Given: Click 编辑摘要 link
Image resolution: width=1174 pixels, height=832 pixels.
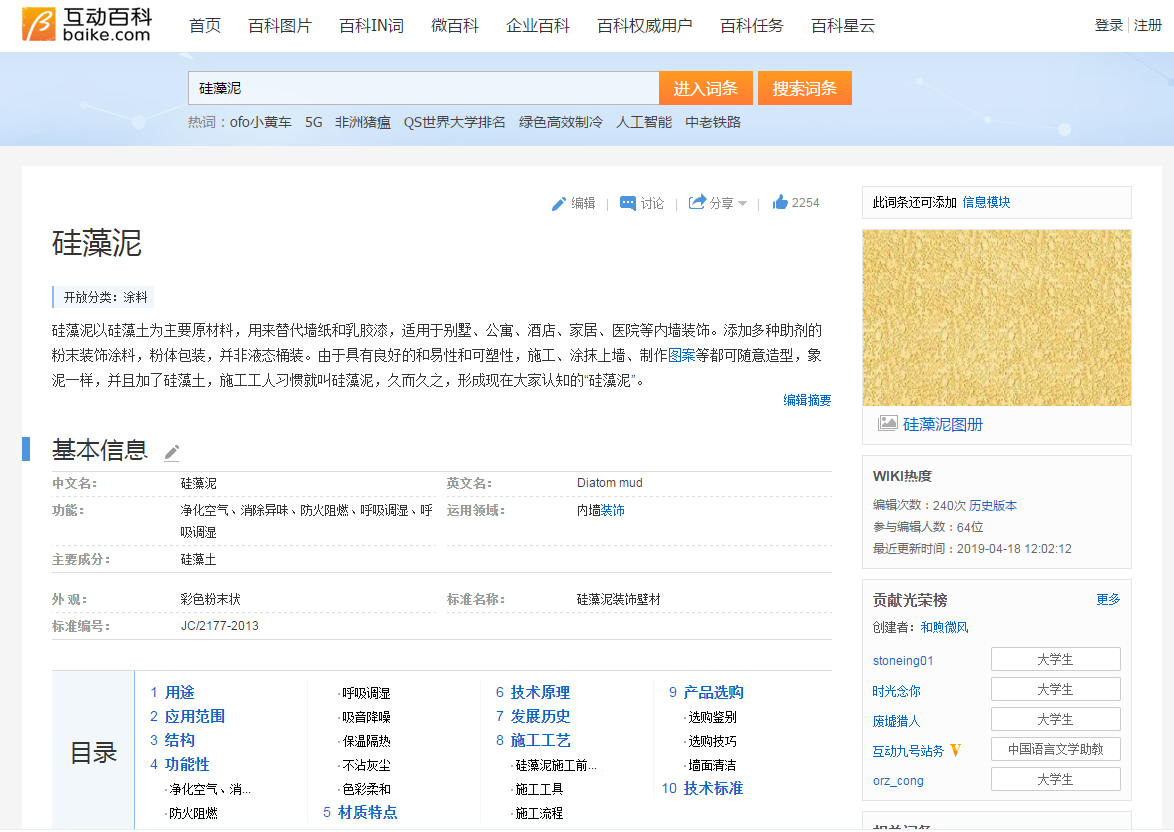Looking at the screenshot, I should coord(807,400).
